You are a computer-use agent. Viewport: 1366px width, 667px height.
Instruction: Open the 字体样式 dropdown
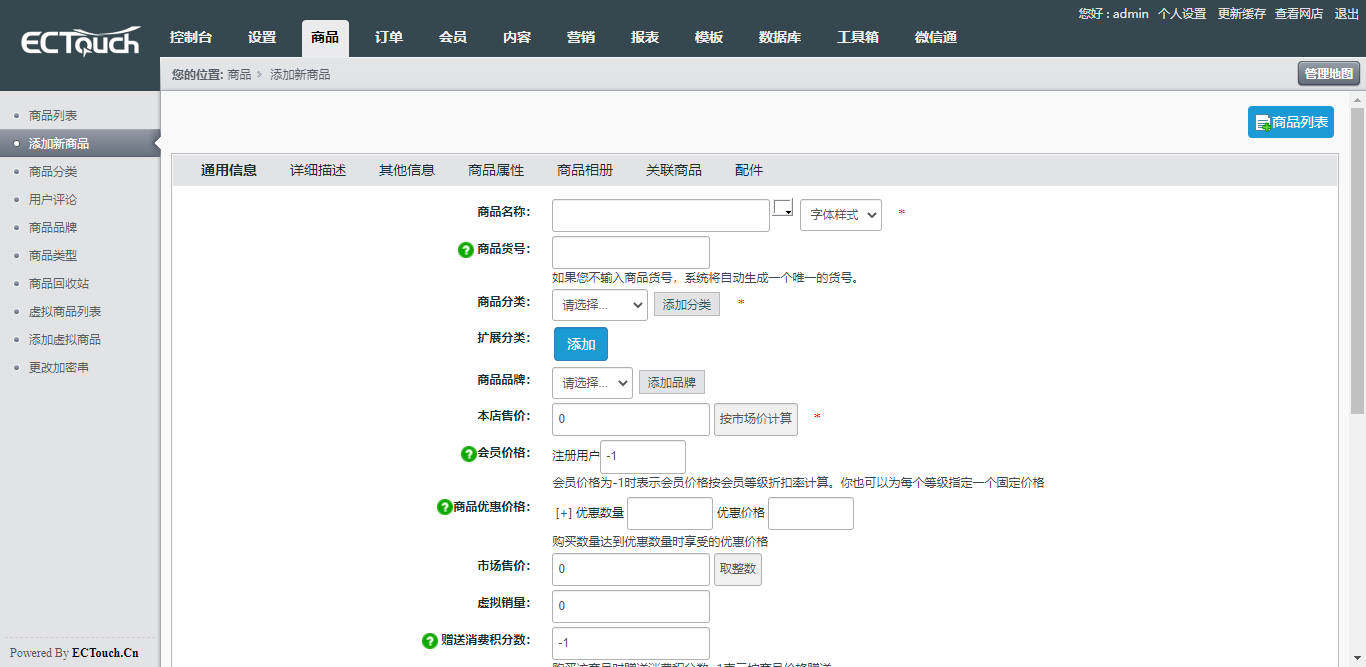coord(841,215)
